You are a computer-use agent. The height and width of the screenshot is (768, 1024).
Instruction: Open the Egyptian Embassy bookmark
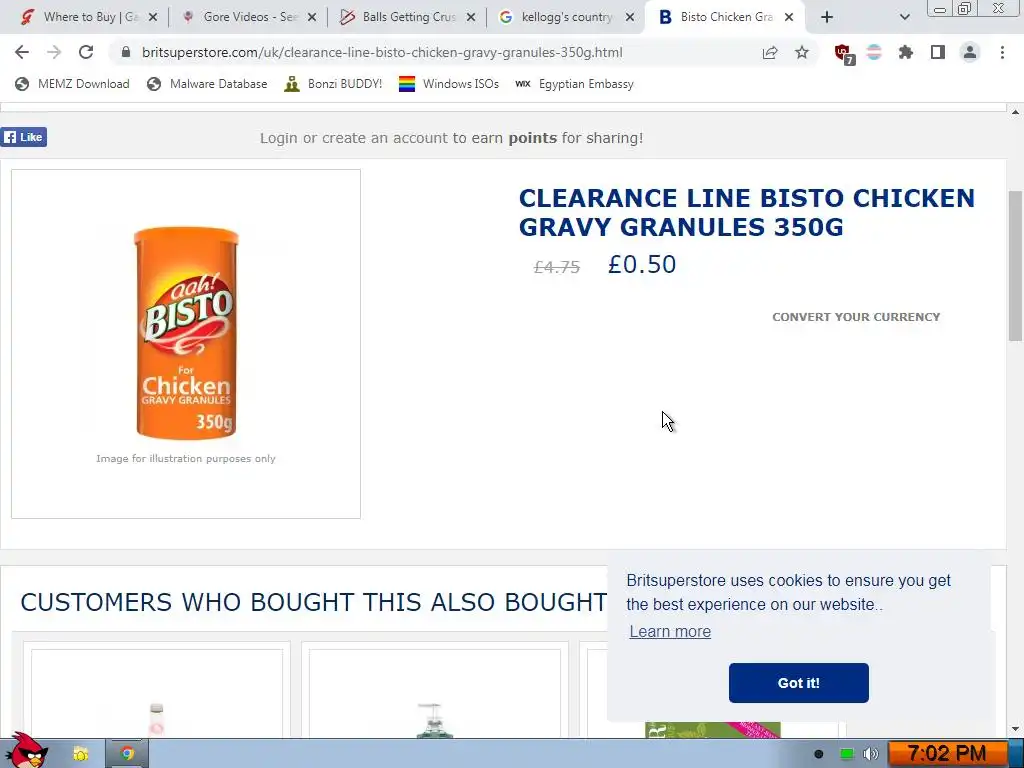(x=574, y=84)
